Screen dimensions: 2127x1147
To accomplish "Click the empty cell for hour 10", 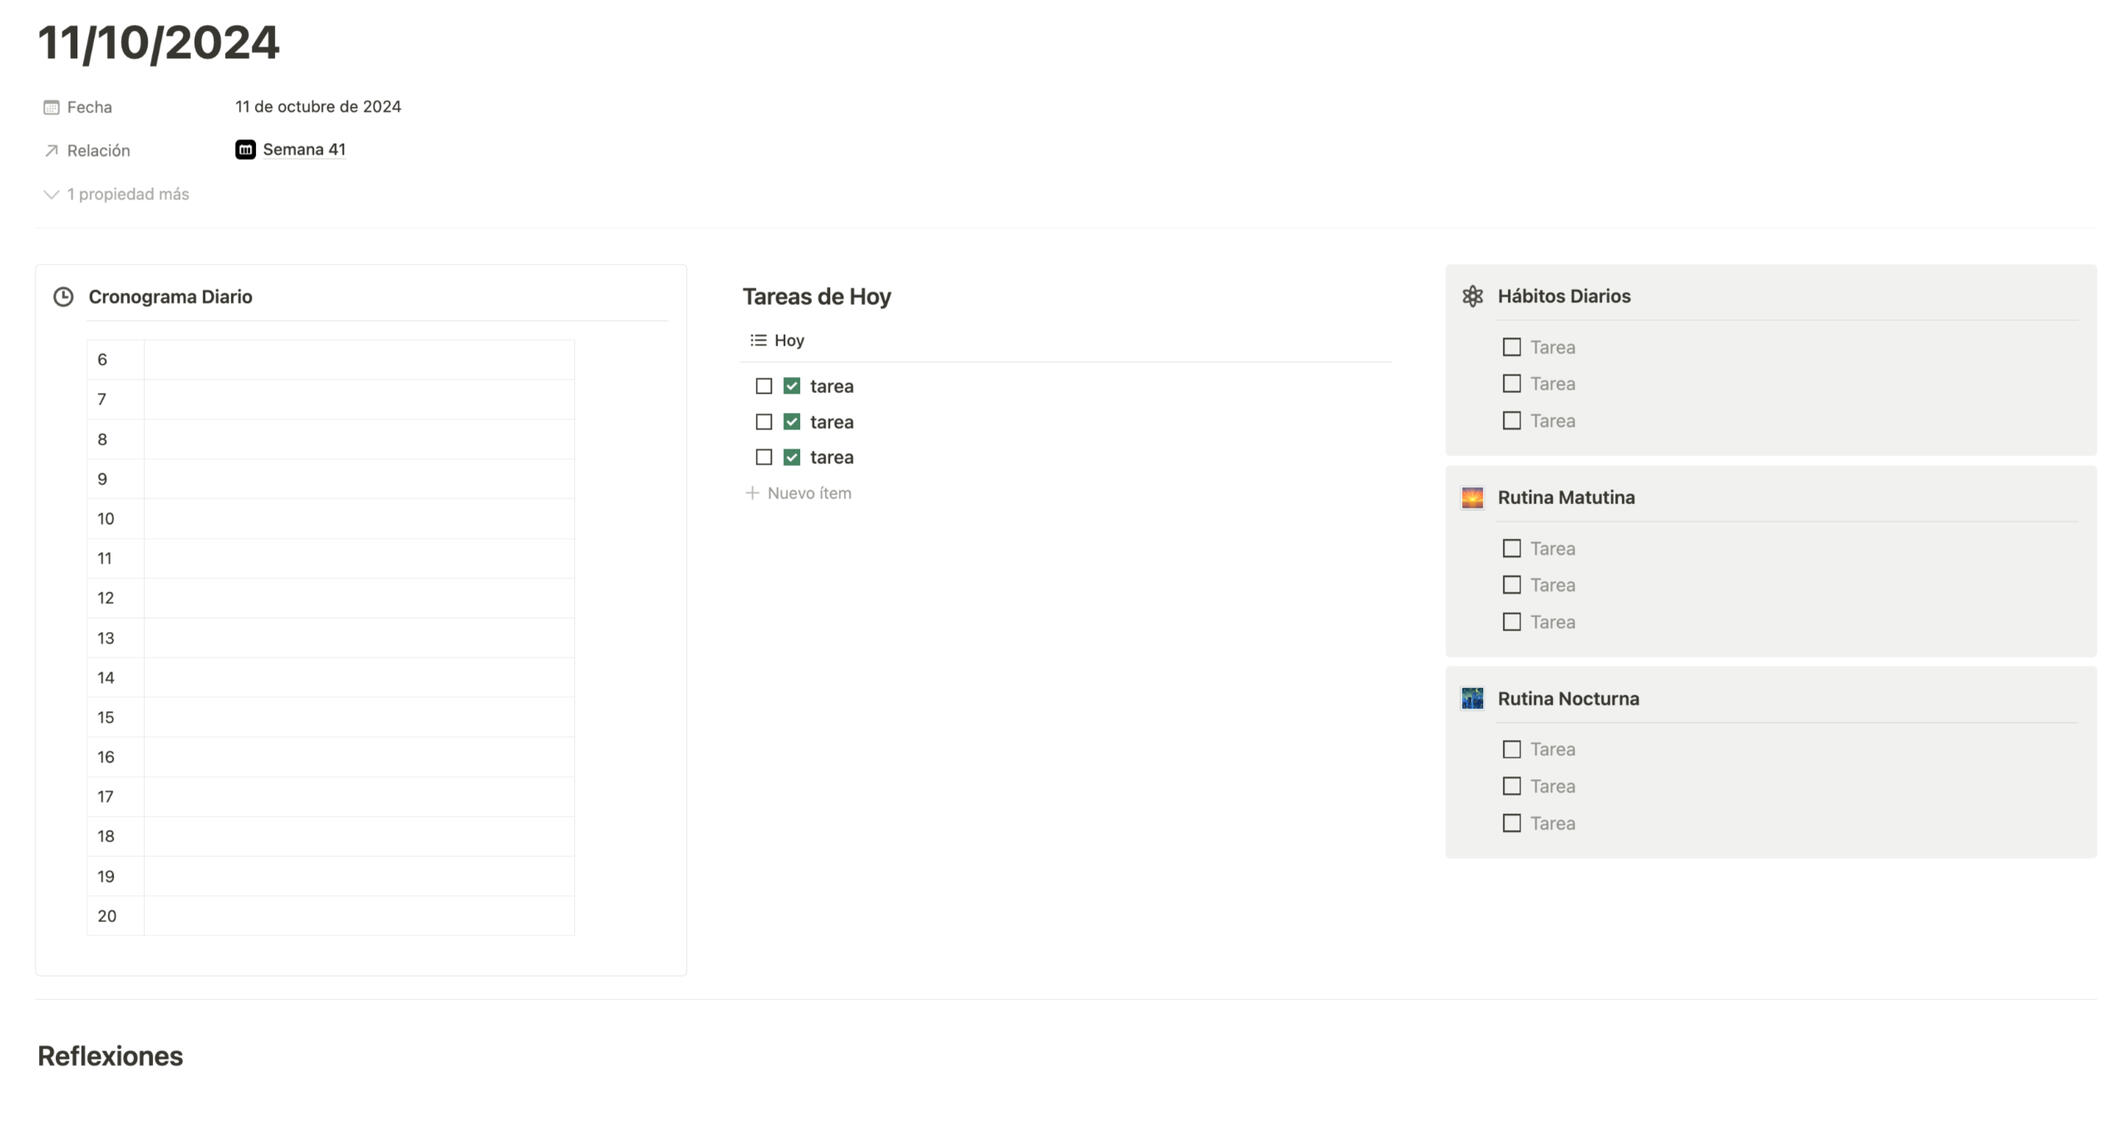I will [359, 519].
